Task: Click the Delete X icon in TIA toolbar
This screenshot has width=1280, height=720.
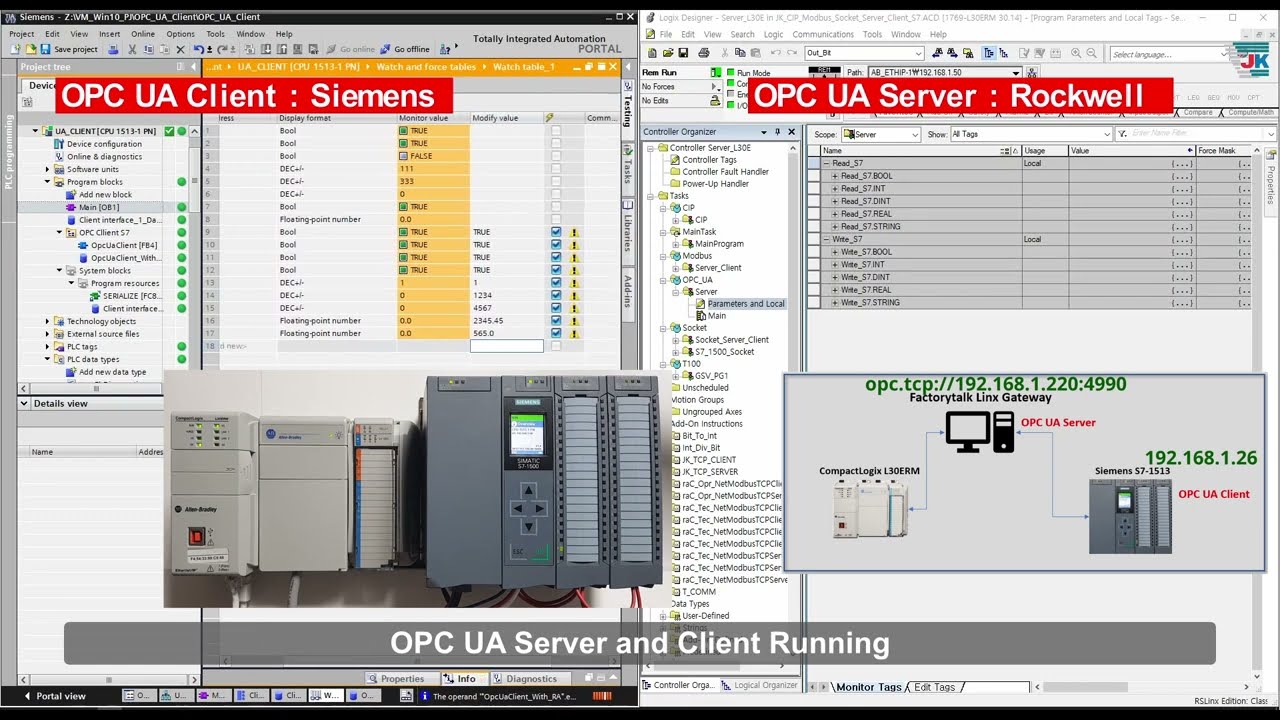Action: pos(180,49)
